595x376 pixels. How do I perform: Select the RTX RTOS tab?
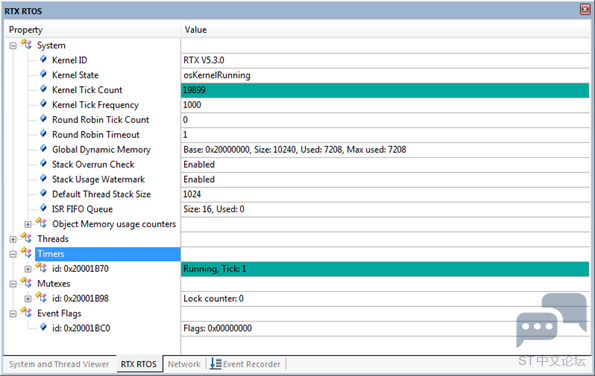pyautogui.click(x=139, y=364)
